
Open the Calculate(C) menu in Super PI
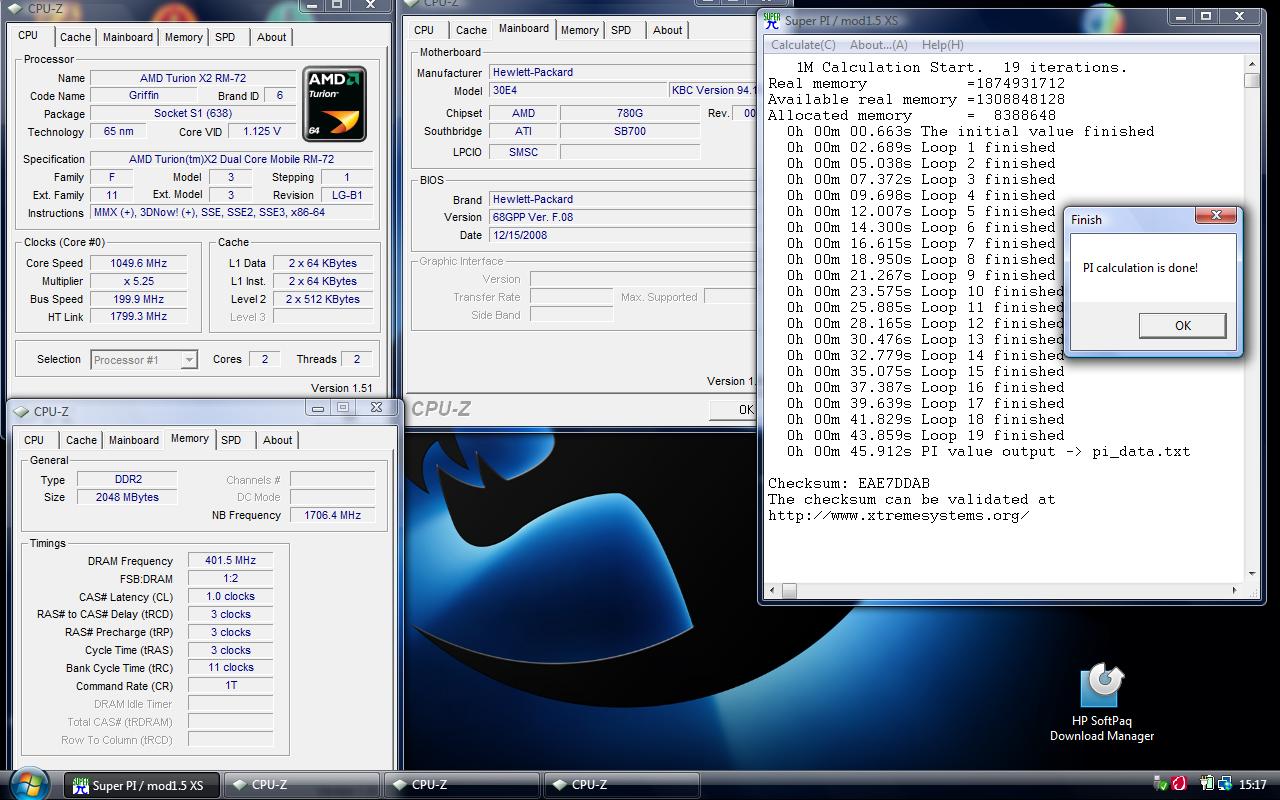(x=803, y=45)
